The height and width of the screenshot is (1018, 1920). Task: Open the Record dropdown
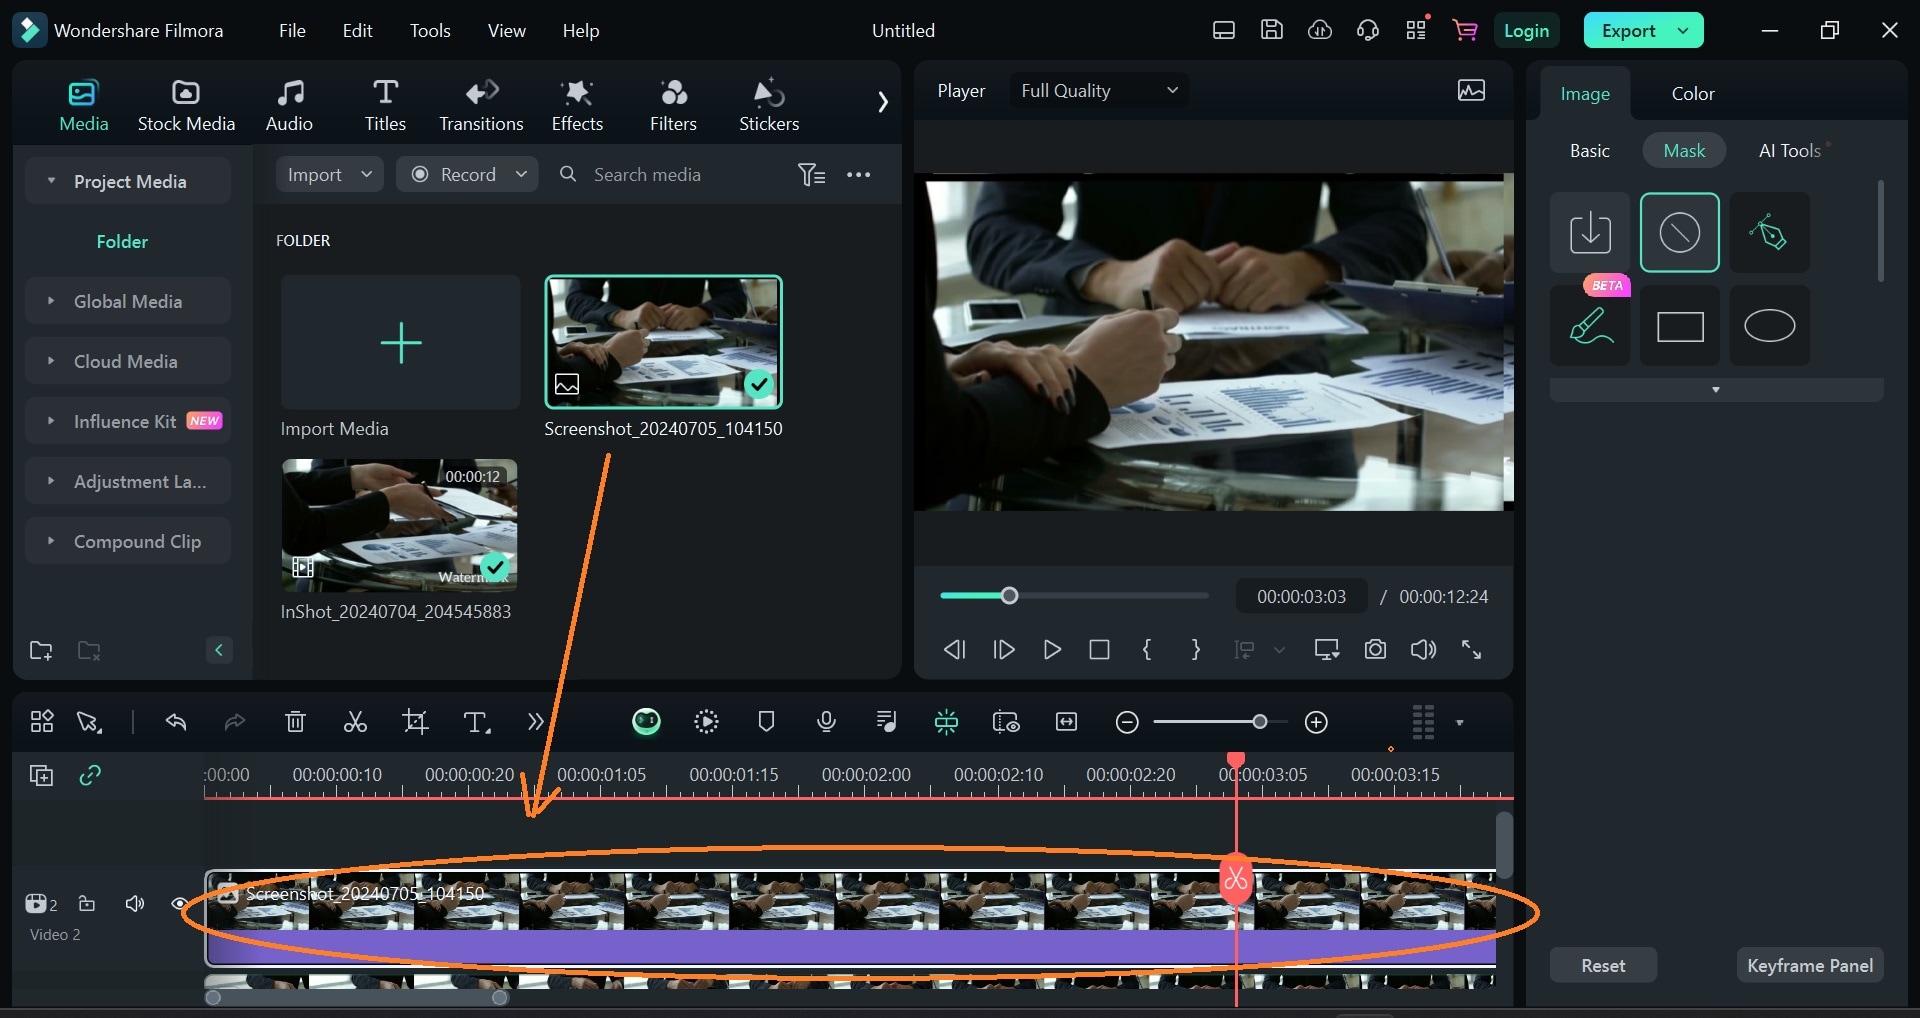click(x=467, y=175)
